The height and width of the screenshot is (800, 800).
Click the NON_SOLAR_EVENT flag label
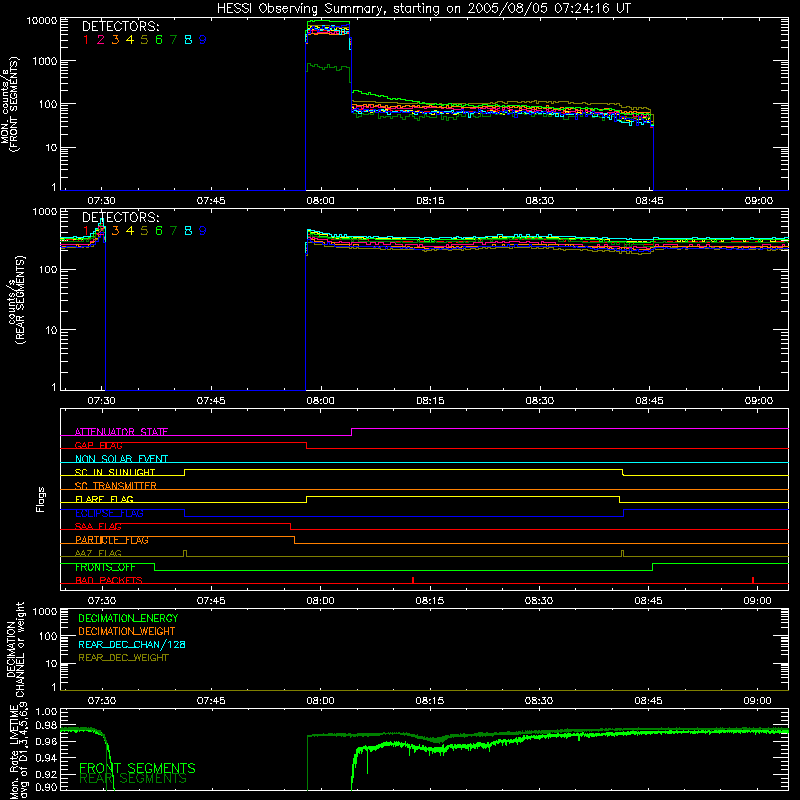121,459
